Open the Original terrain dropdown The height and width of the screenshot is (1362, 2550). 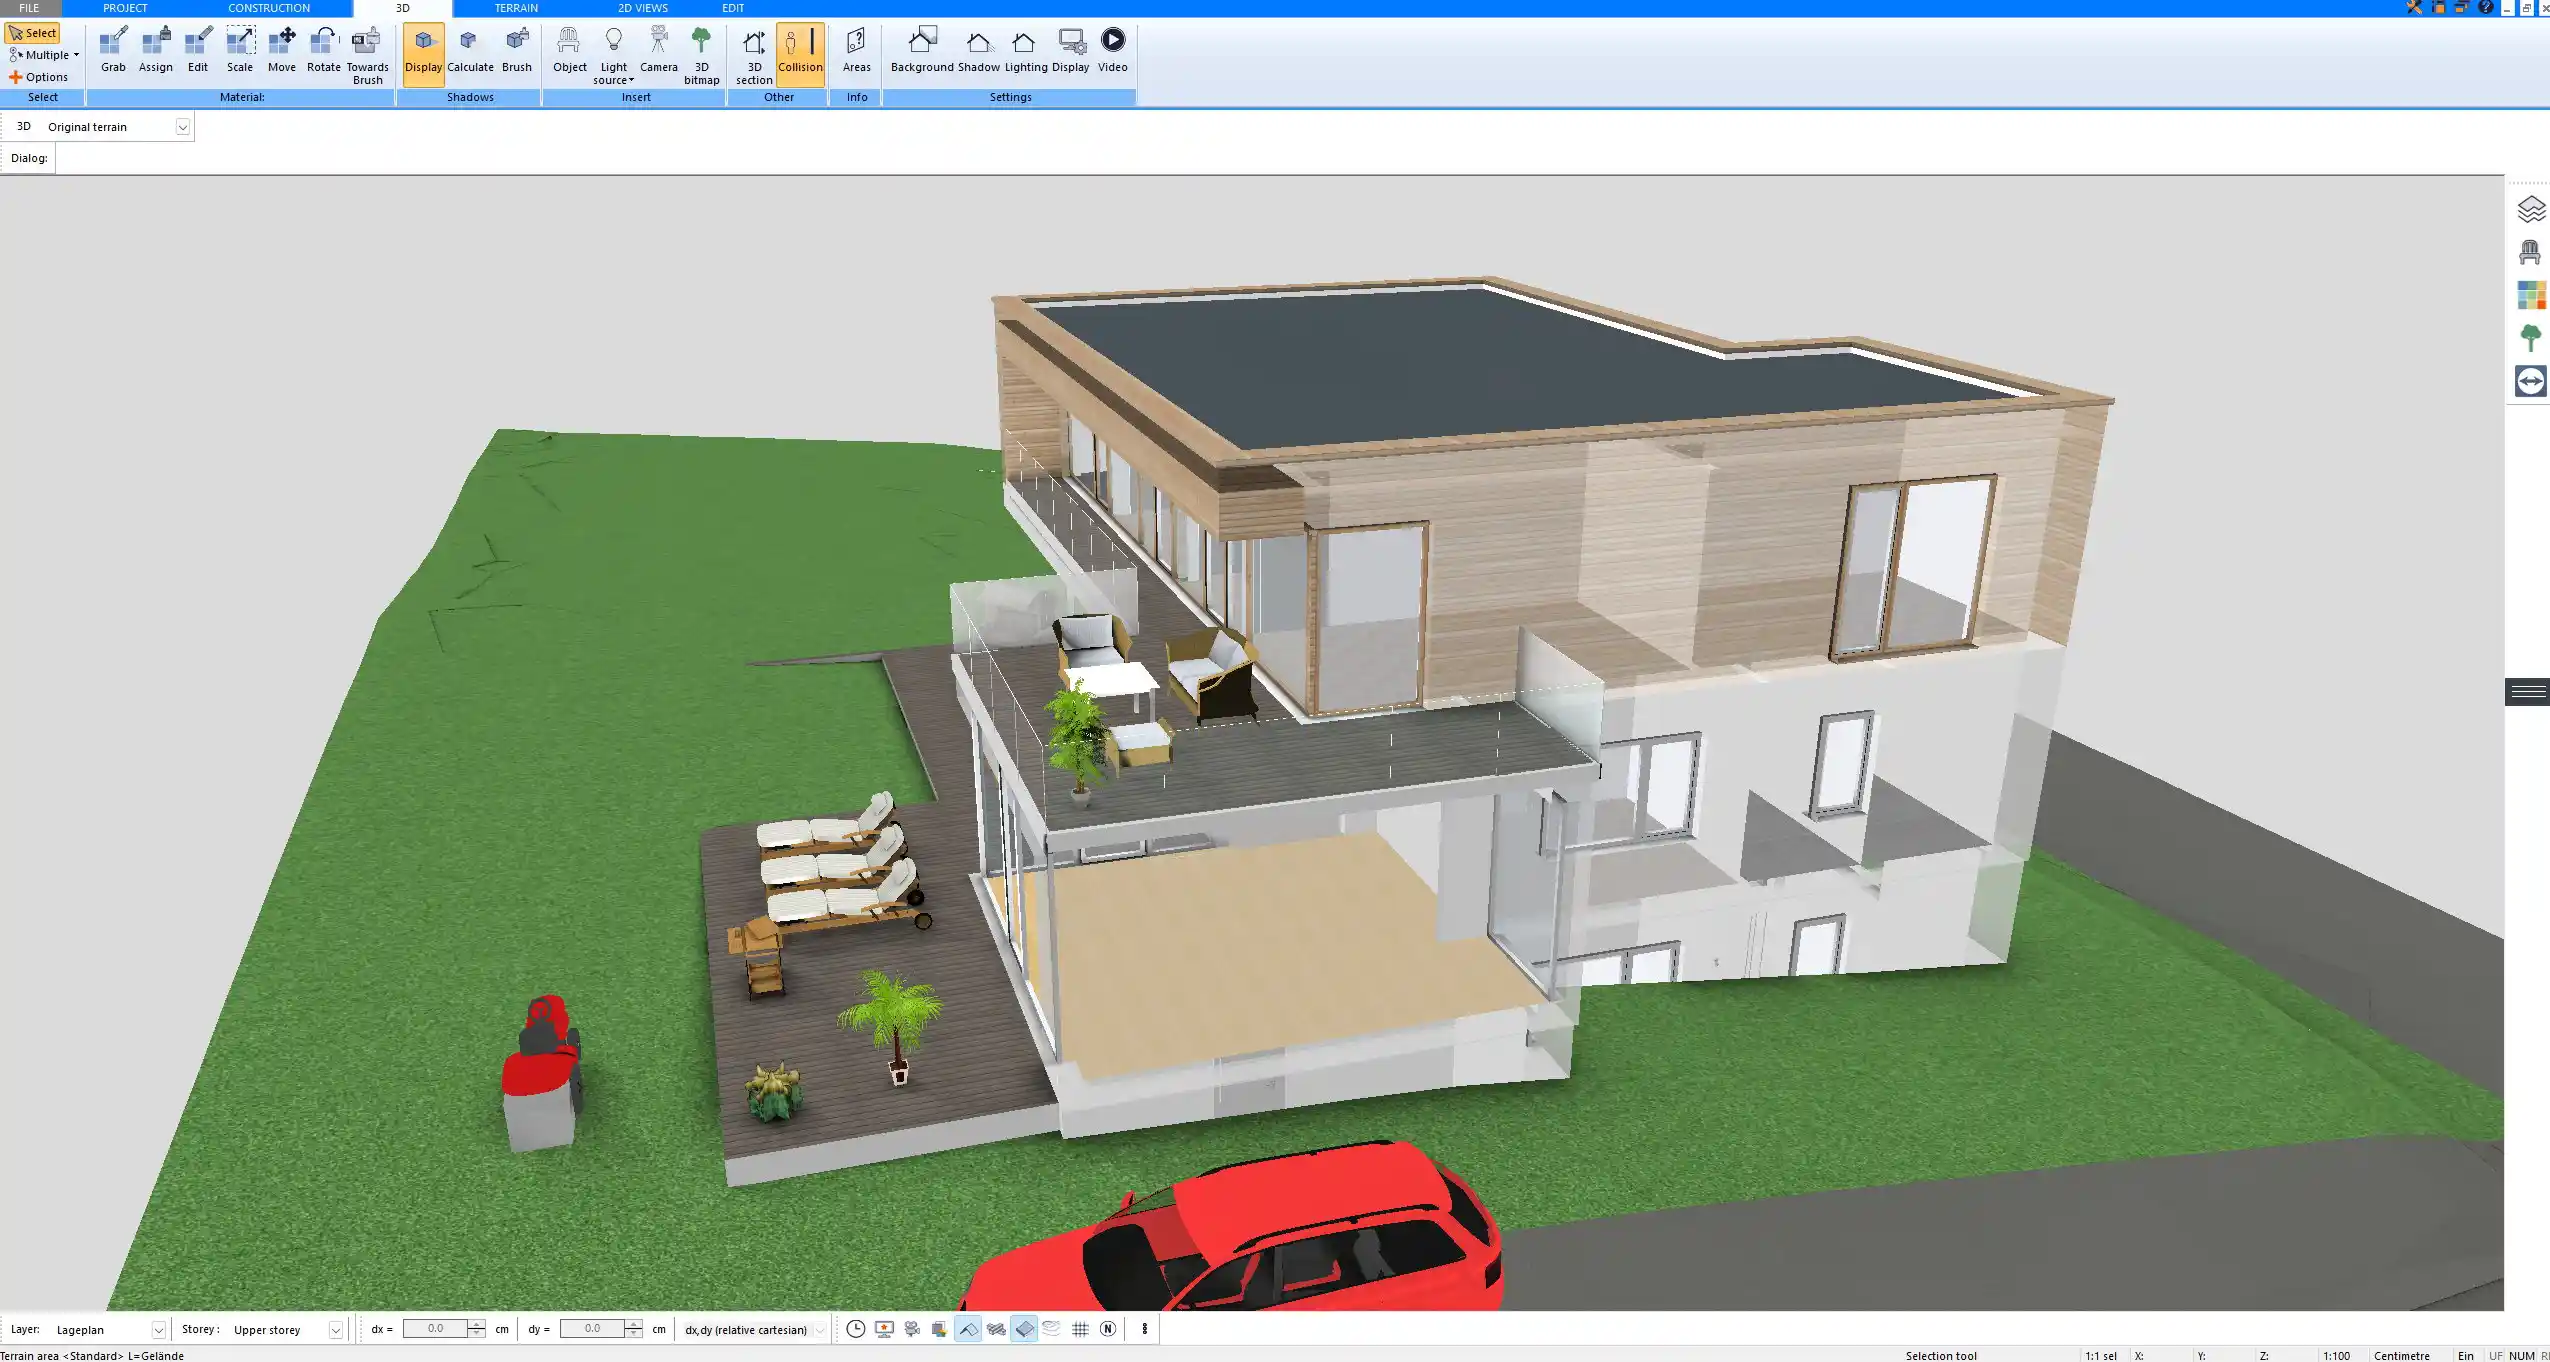183,126
